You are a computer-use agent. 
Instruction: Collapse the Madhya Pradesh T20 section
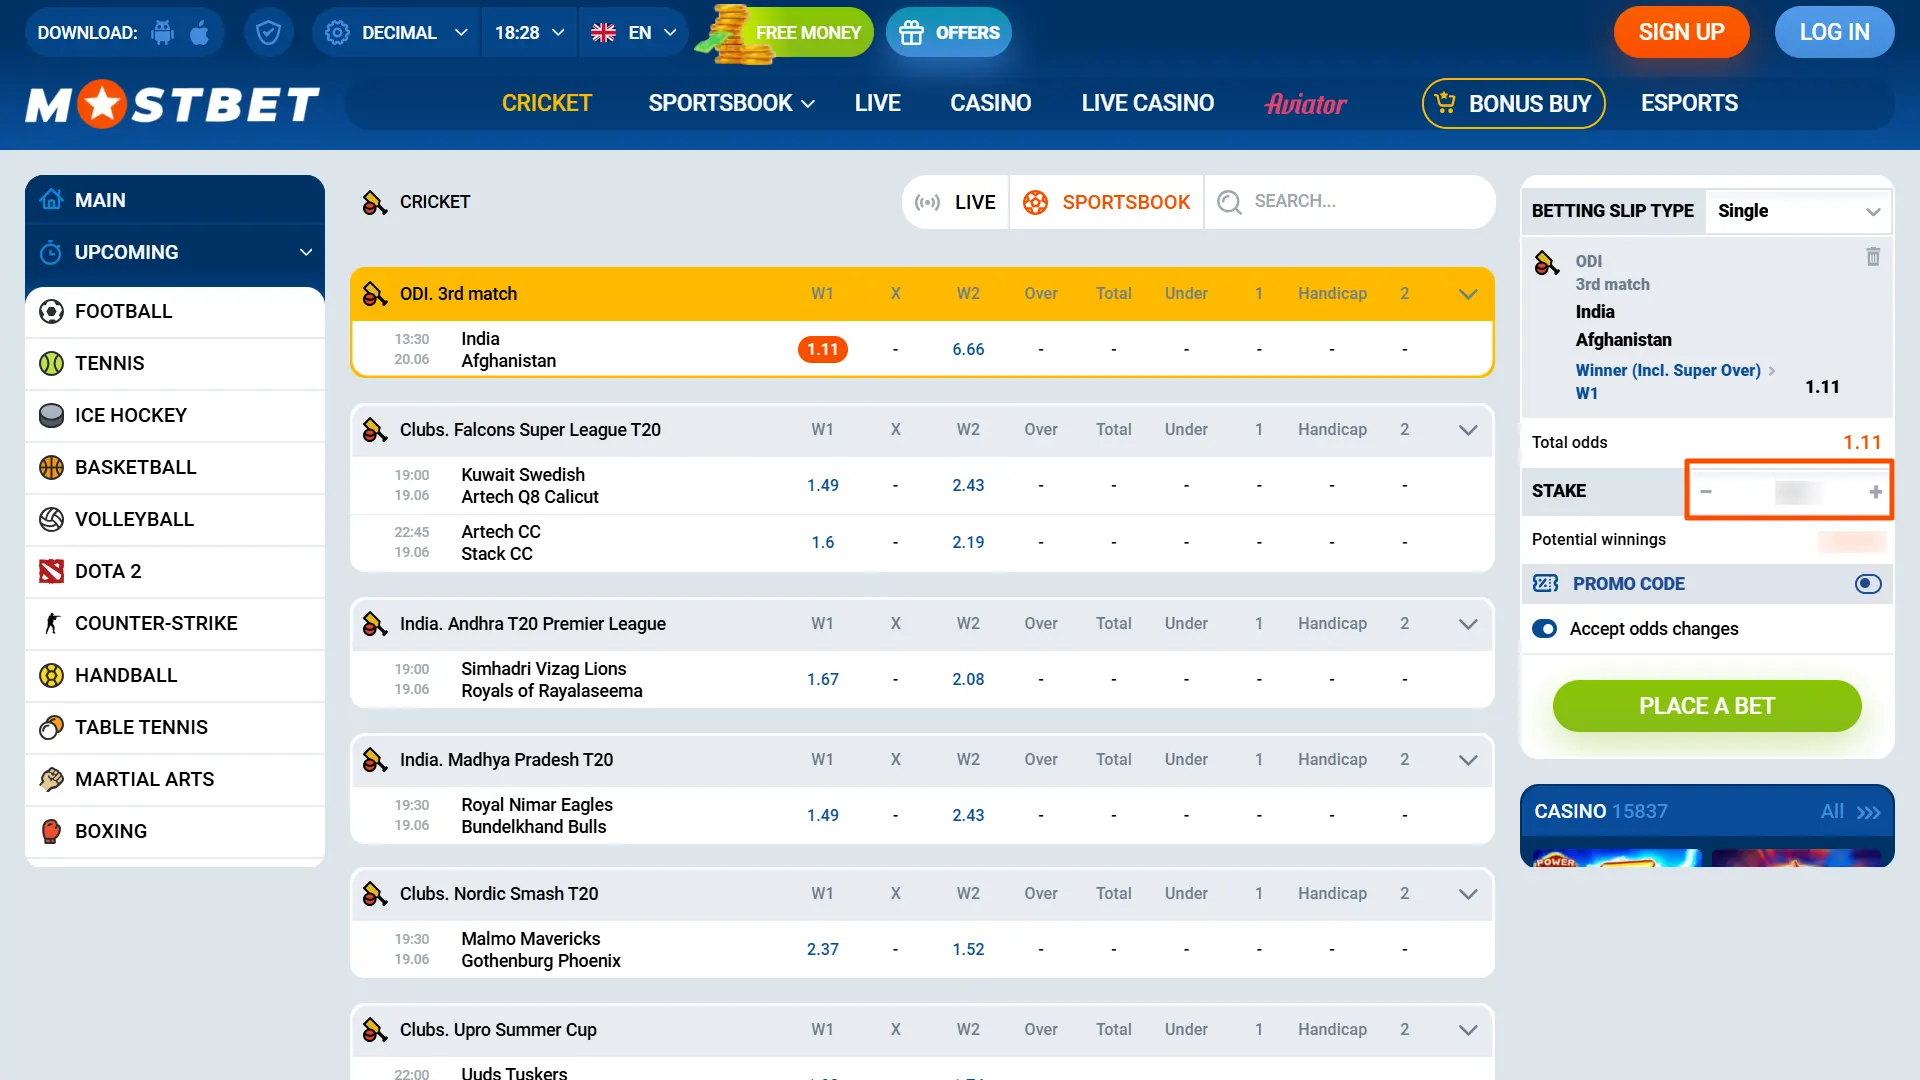(1468, 760)
